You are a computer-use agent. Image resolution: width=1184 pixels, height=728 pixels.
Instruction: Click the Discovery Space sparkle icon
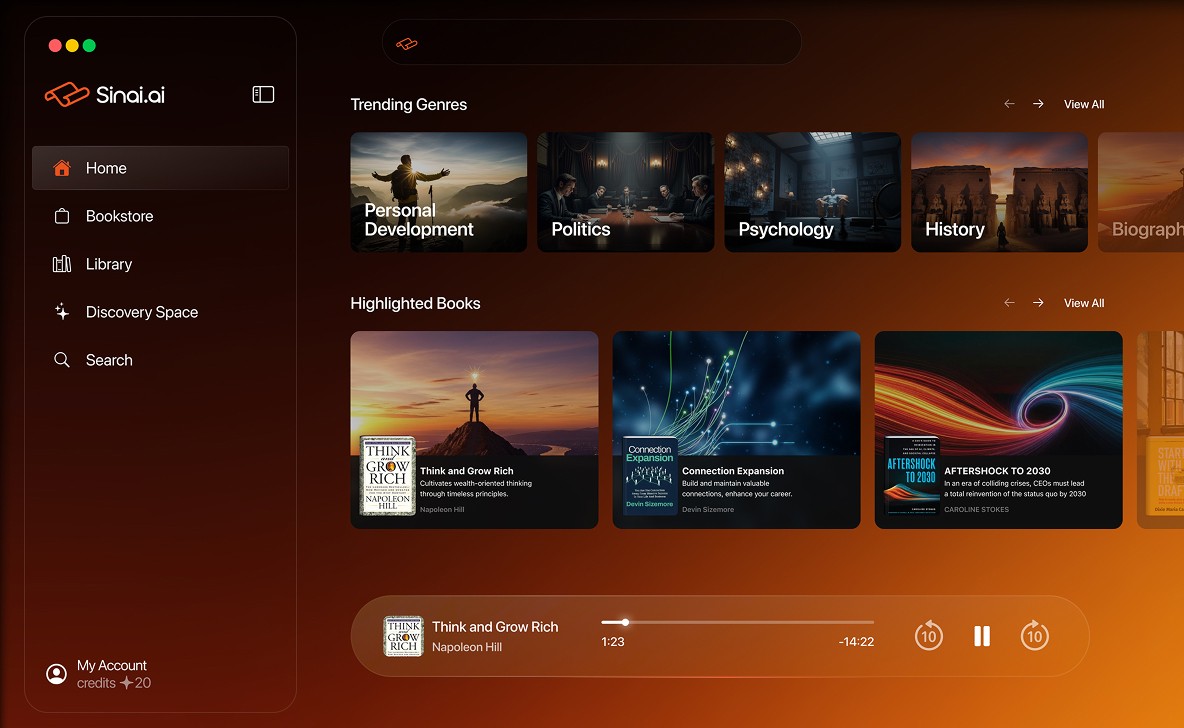click(x=62, y=312)
